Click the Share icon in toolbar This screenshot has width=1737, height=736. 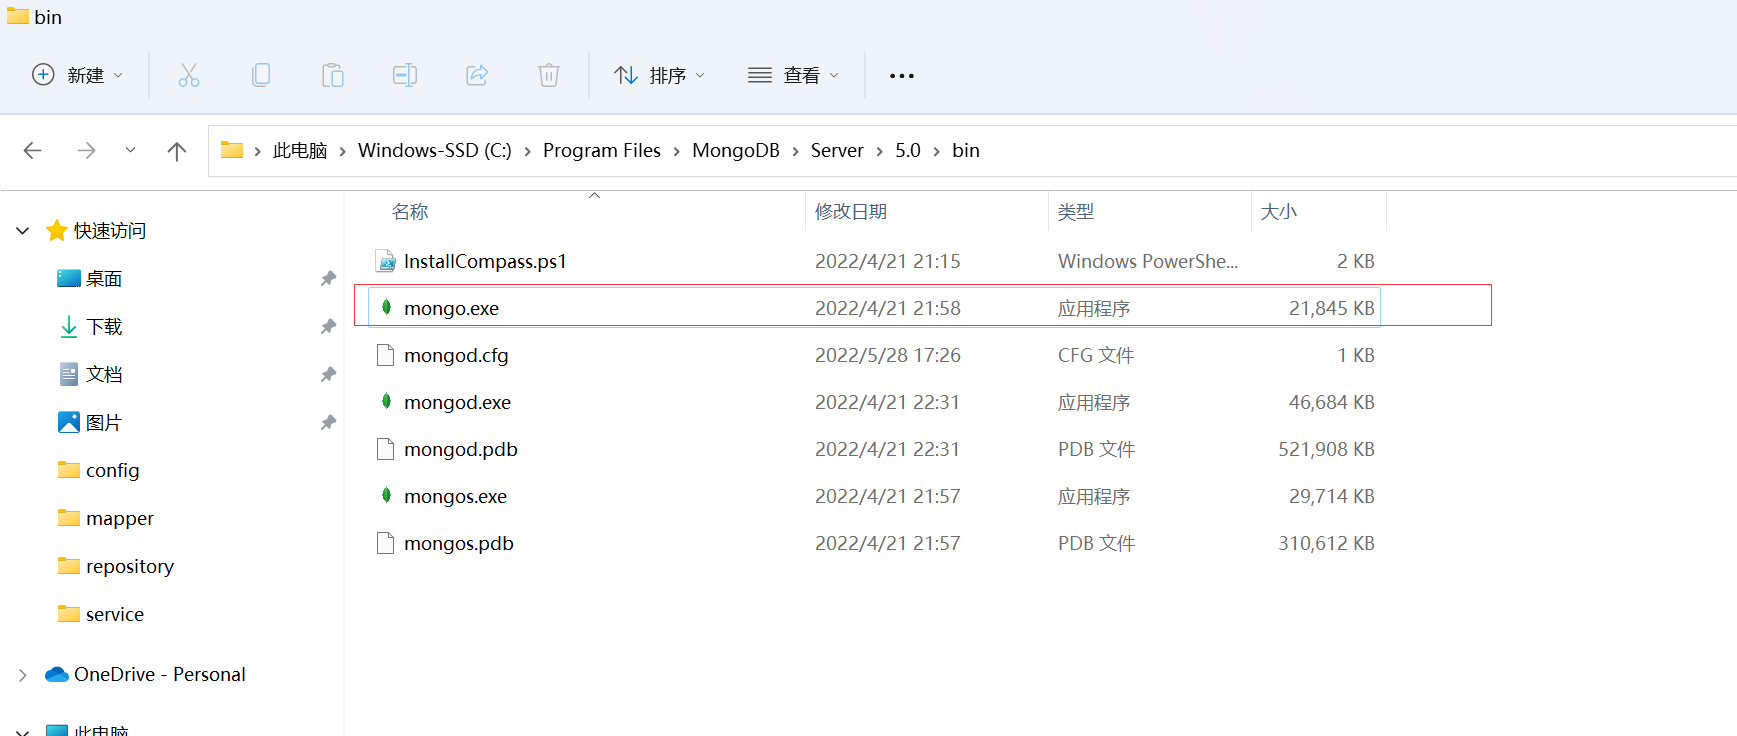click(477, 75)
